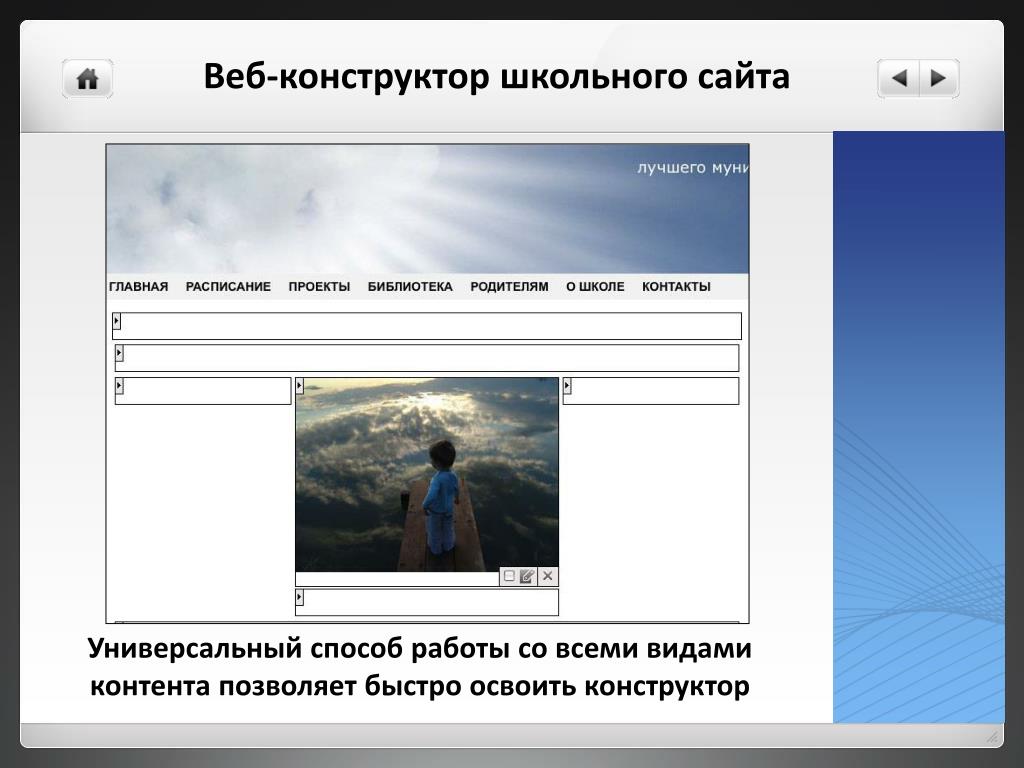Advance to next slide with right arrow
Image resolution: width=1024 pixels, height=768 pixels.
(939, 78)
